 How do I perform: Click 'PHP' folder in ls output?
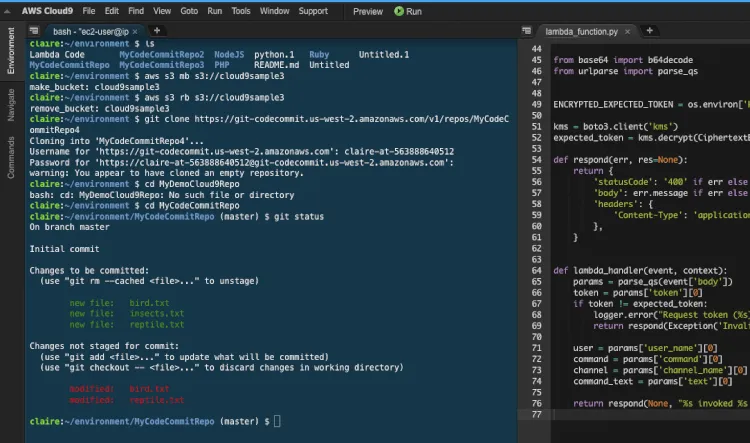pyautogui.click(x=221, y=65)
